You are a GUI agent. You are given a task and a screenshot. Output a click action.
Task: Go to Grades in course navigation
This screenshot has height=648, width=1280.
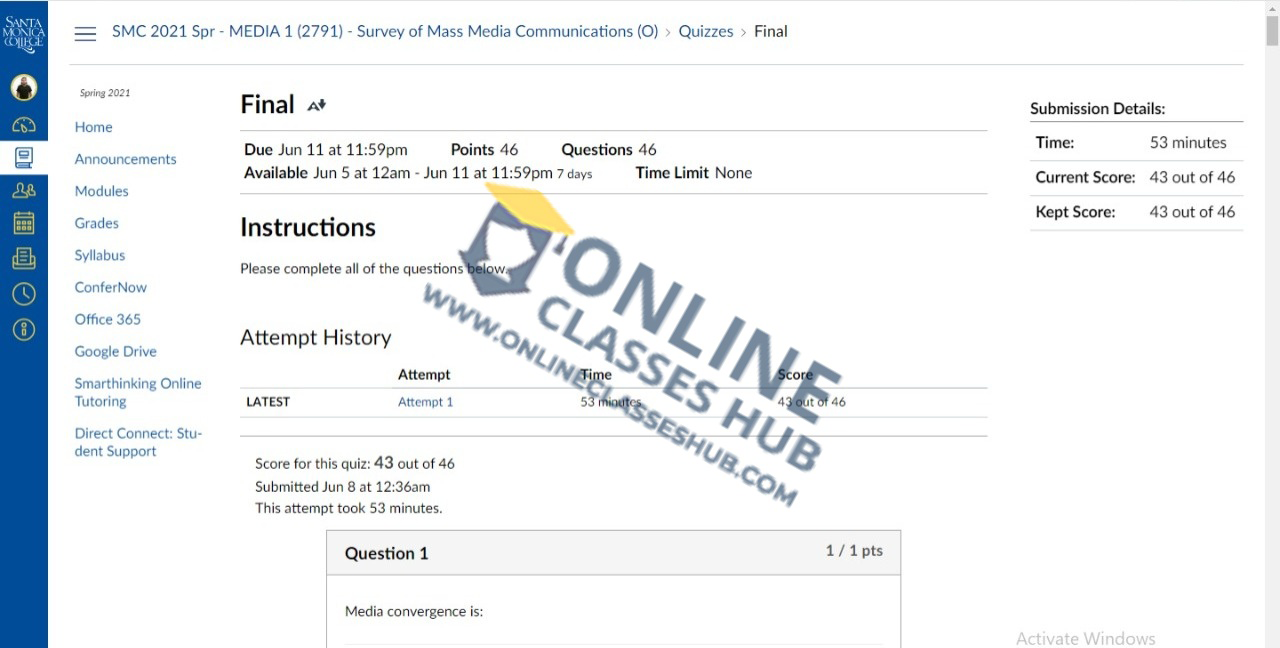point(96,223)
